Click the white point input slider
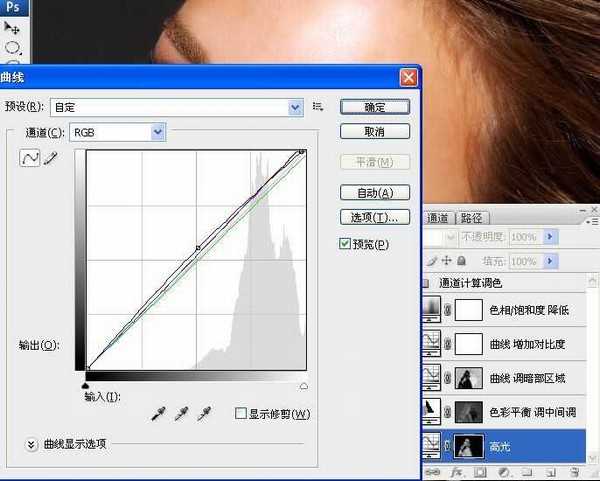This screenshot has height=481, width=600. click(304, 385)
